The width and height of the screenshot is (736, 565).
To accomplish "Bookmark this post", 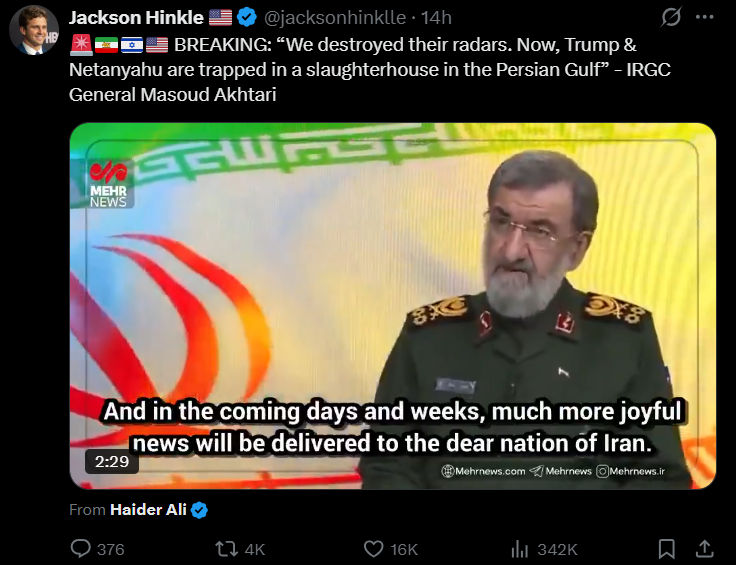I will pyautogui.click(x=667, y=549).
